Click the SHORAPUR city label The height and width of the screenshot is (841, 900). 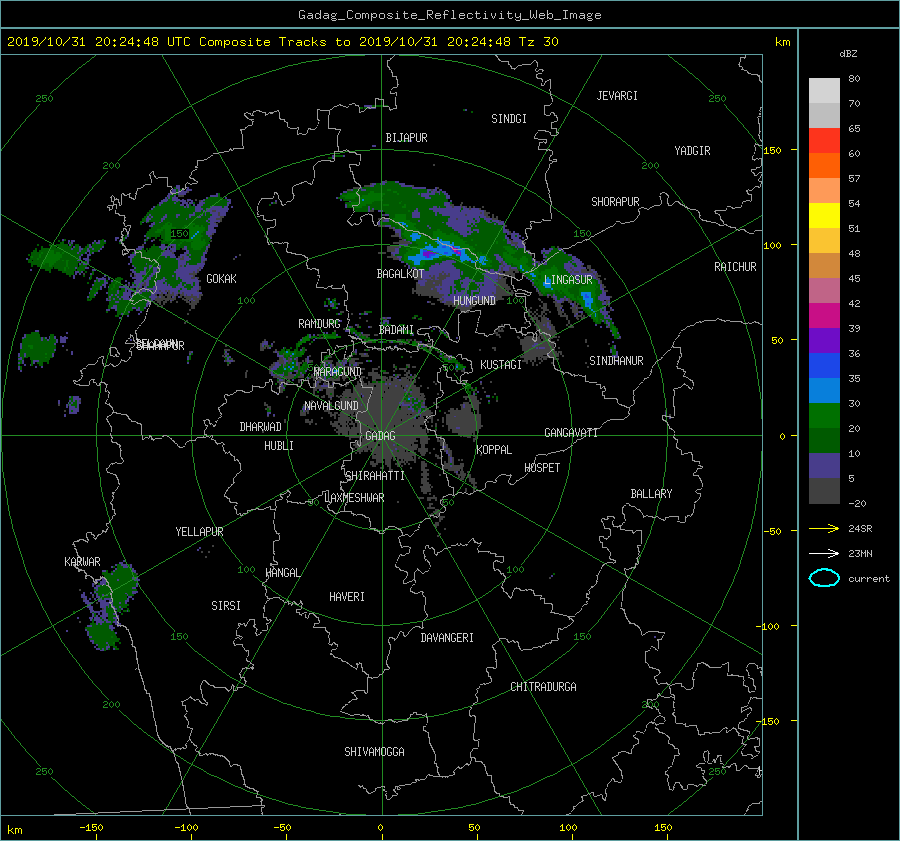point(615,202)
